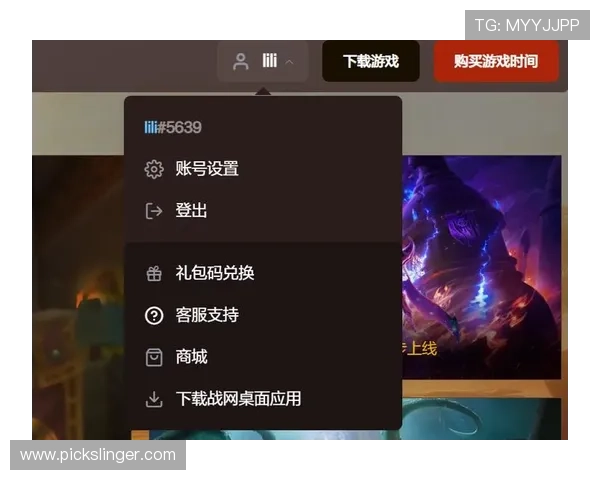Click the red 购买游戏时间 button
This screenshot has width=600, height=480.
pos(496,61)
